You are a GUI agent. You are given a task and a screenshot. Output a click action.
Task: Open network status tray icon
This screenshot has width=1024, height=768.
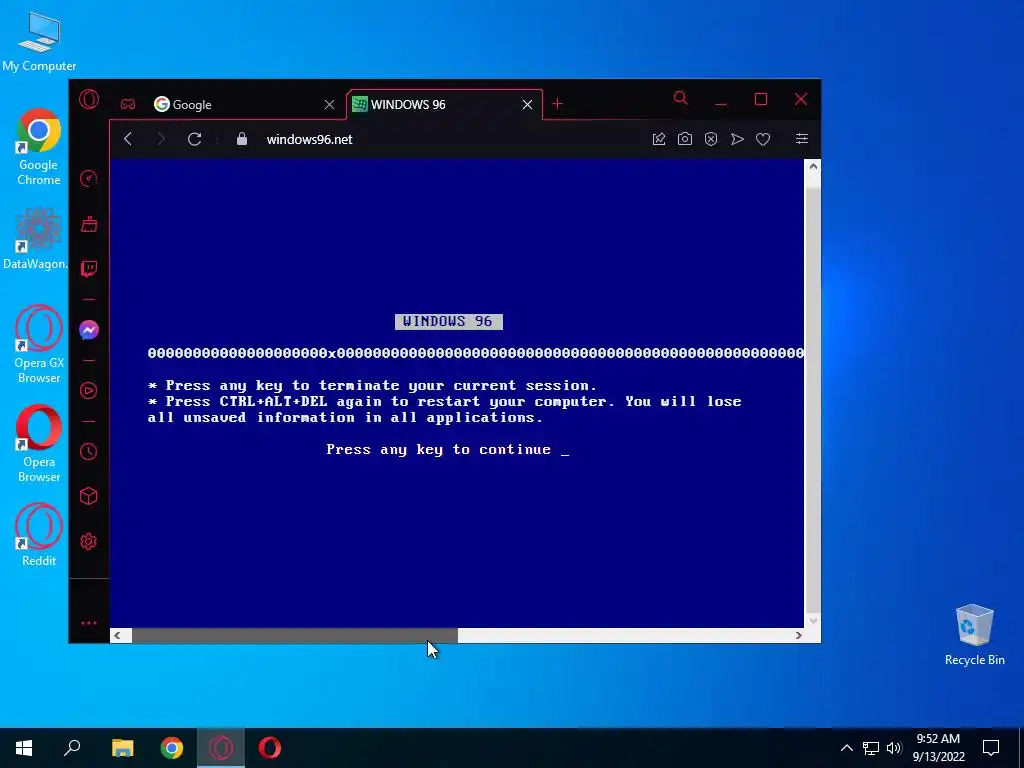pos(871,748)
